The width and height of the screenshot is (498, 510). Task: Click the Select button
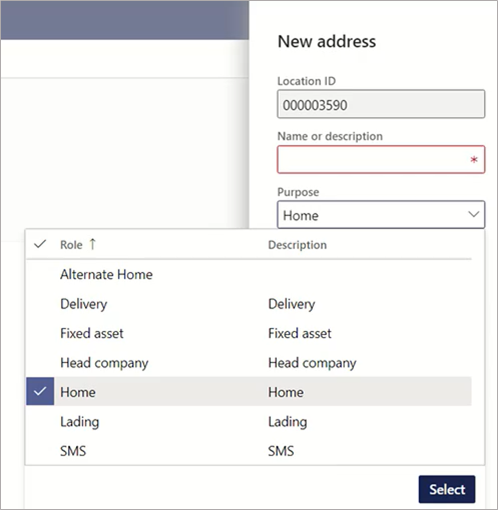pos(447,489)
